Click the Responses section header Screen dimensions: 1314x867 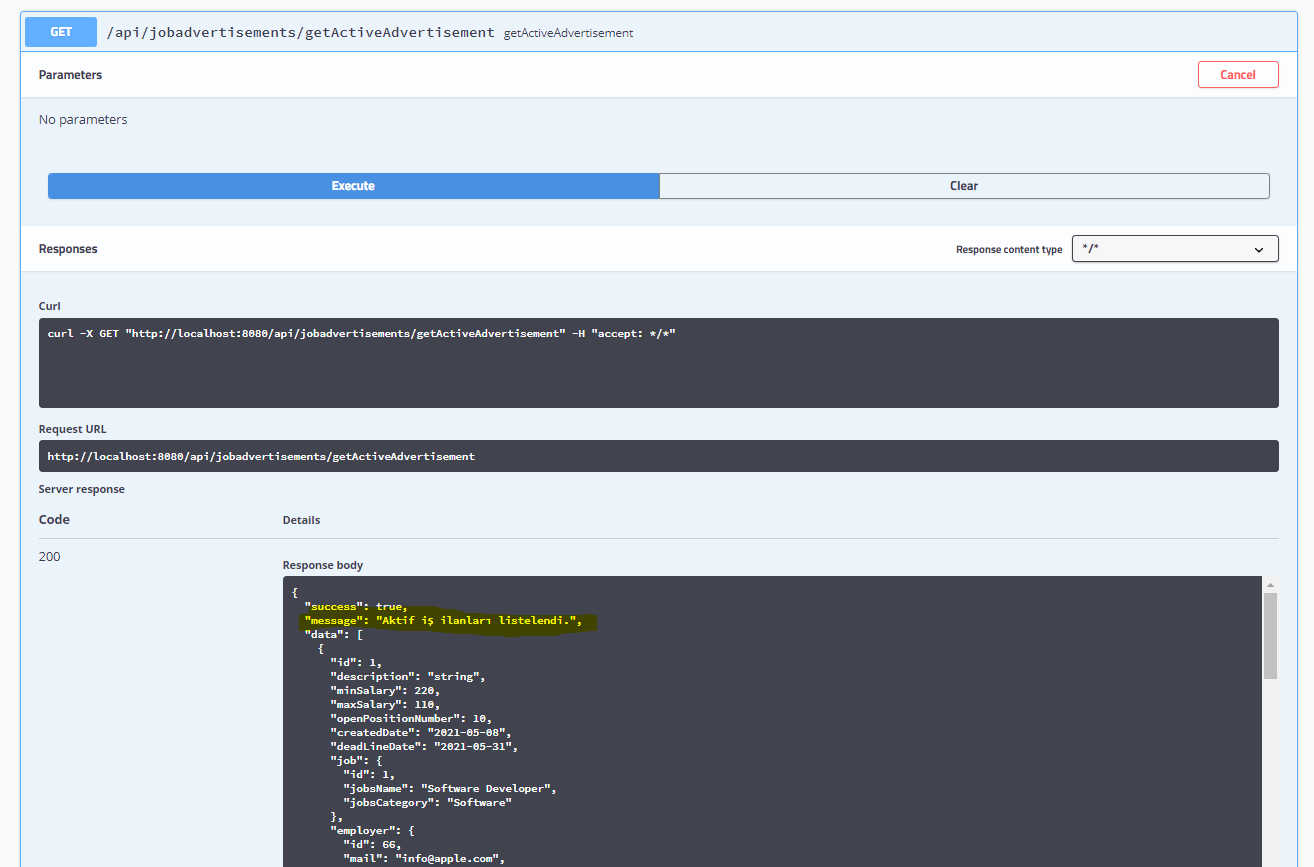[x=68, y=249]
